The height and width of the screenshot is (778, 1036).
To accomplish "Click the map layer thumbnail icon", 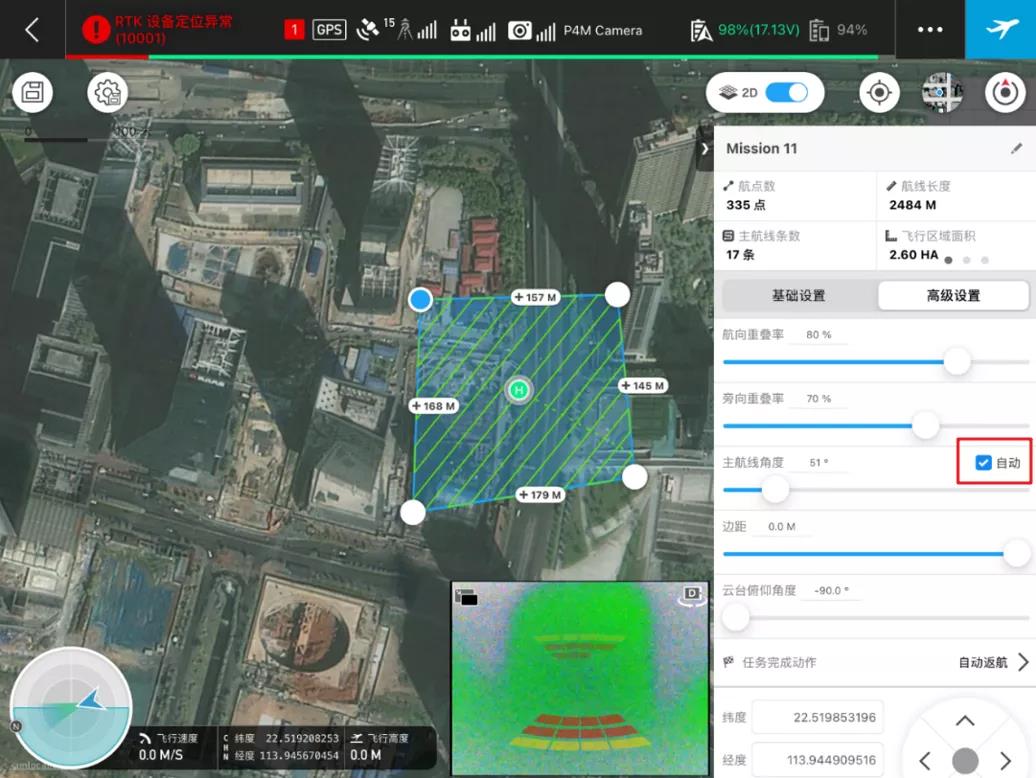I will 942,93.
